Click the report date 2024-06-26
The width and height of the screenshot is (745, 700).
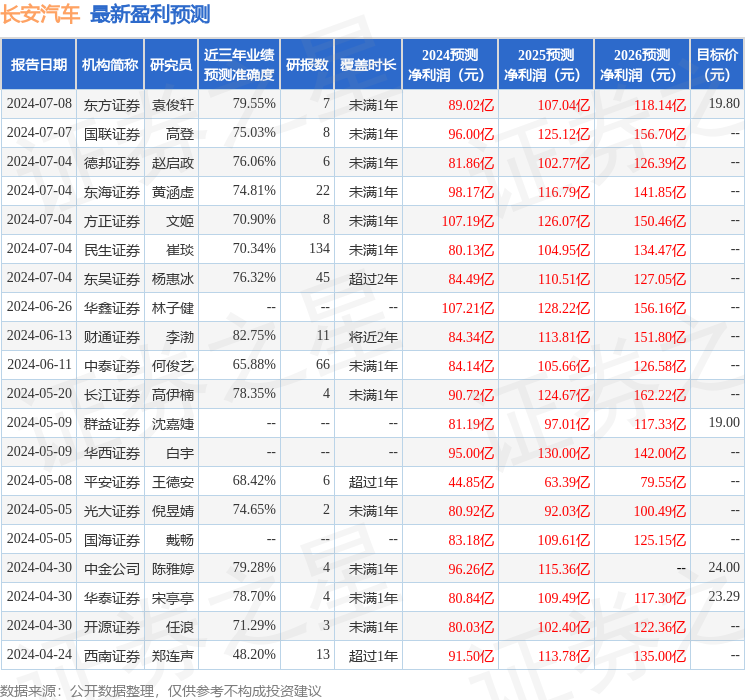[x=39, y=306]
